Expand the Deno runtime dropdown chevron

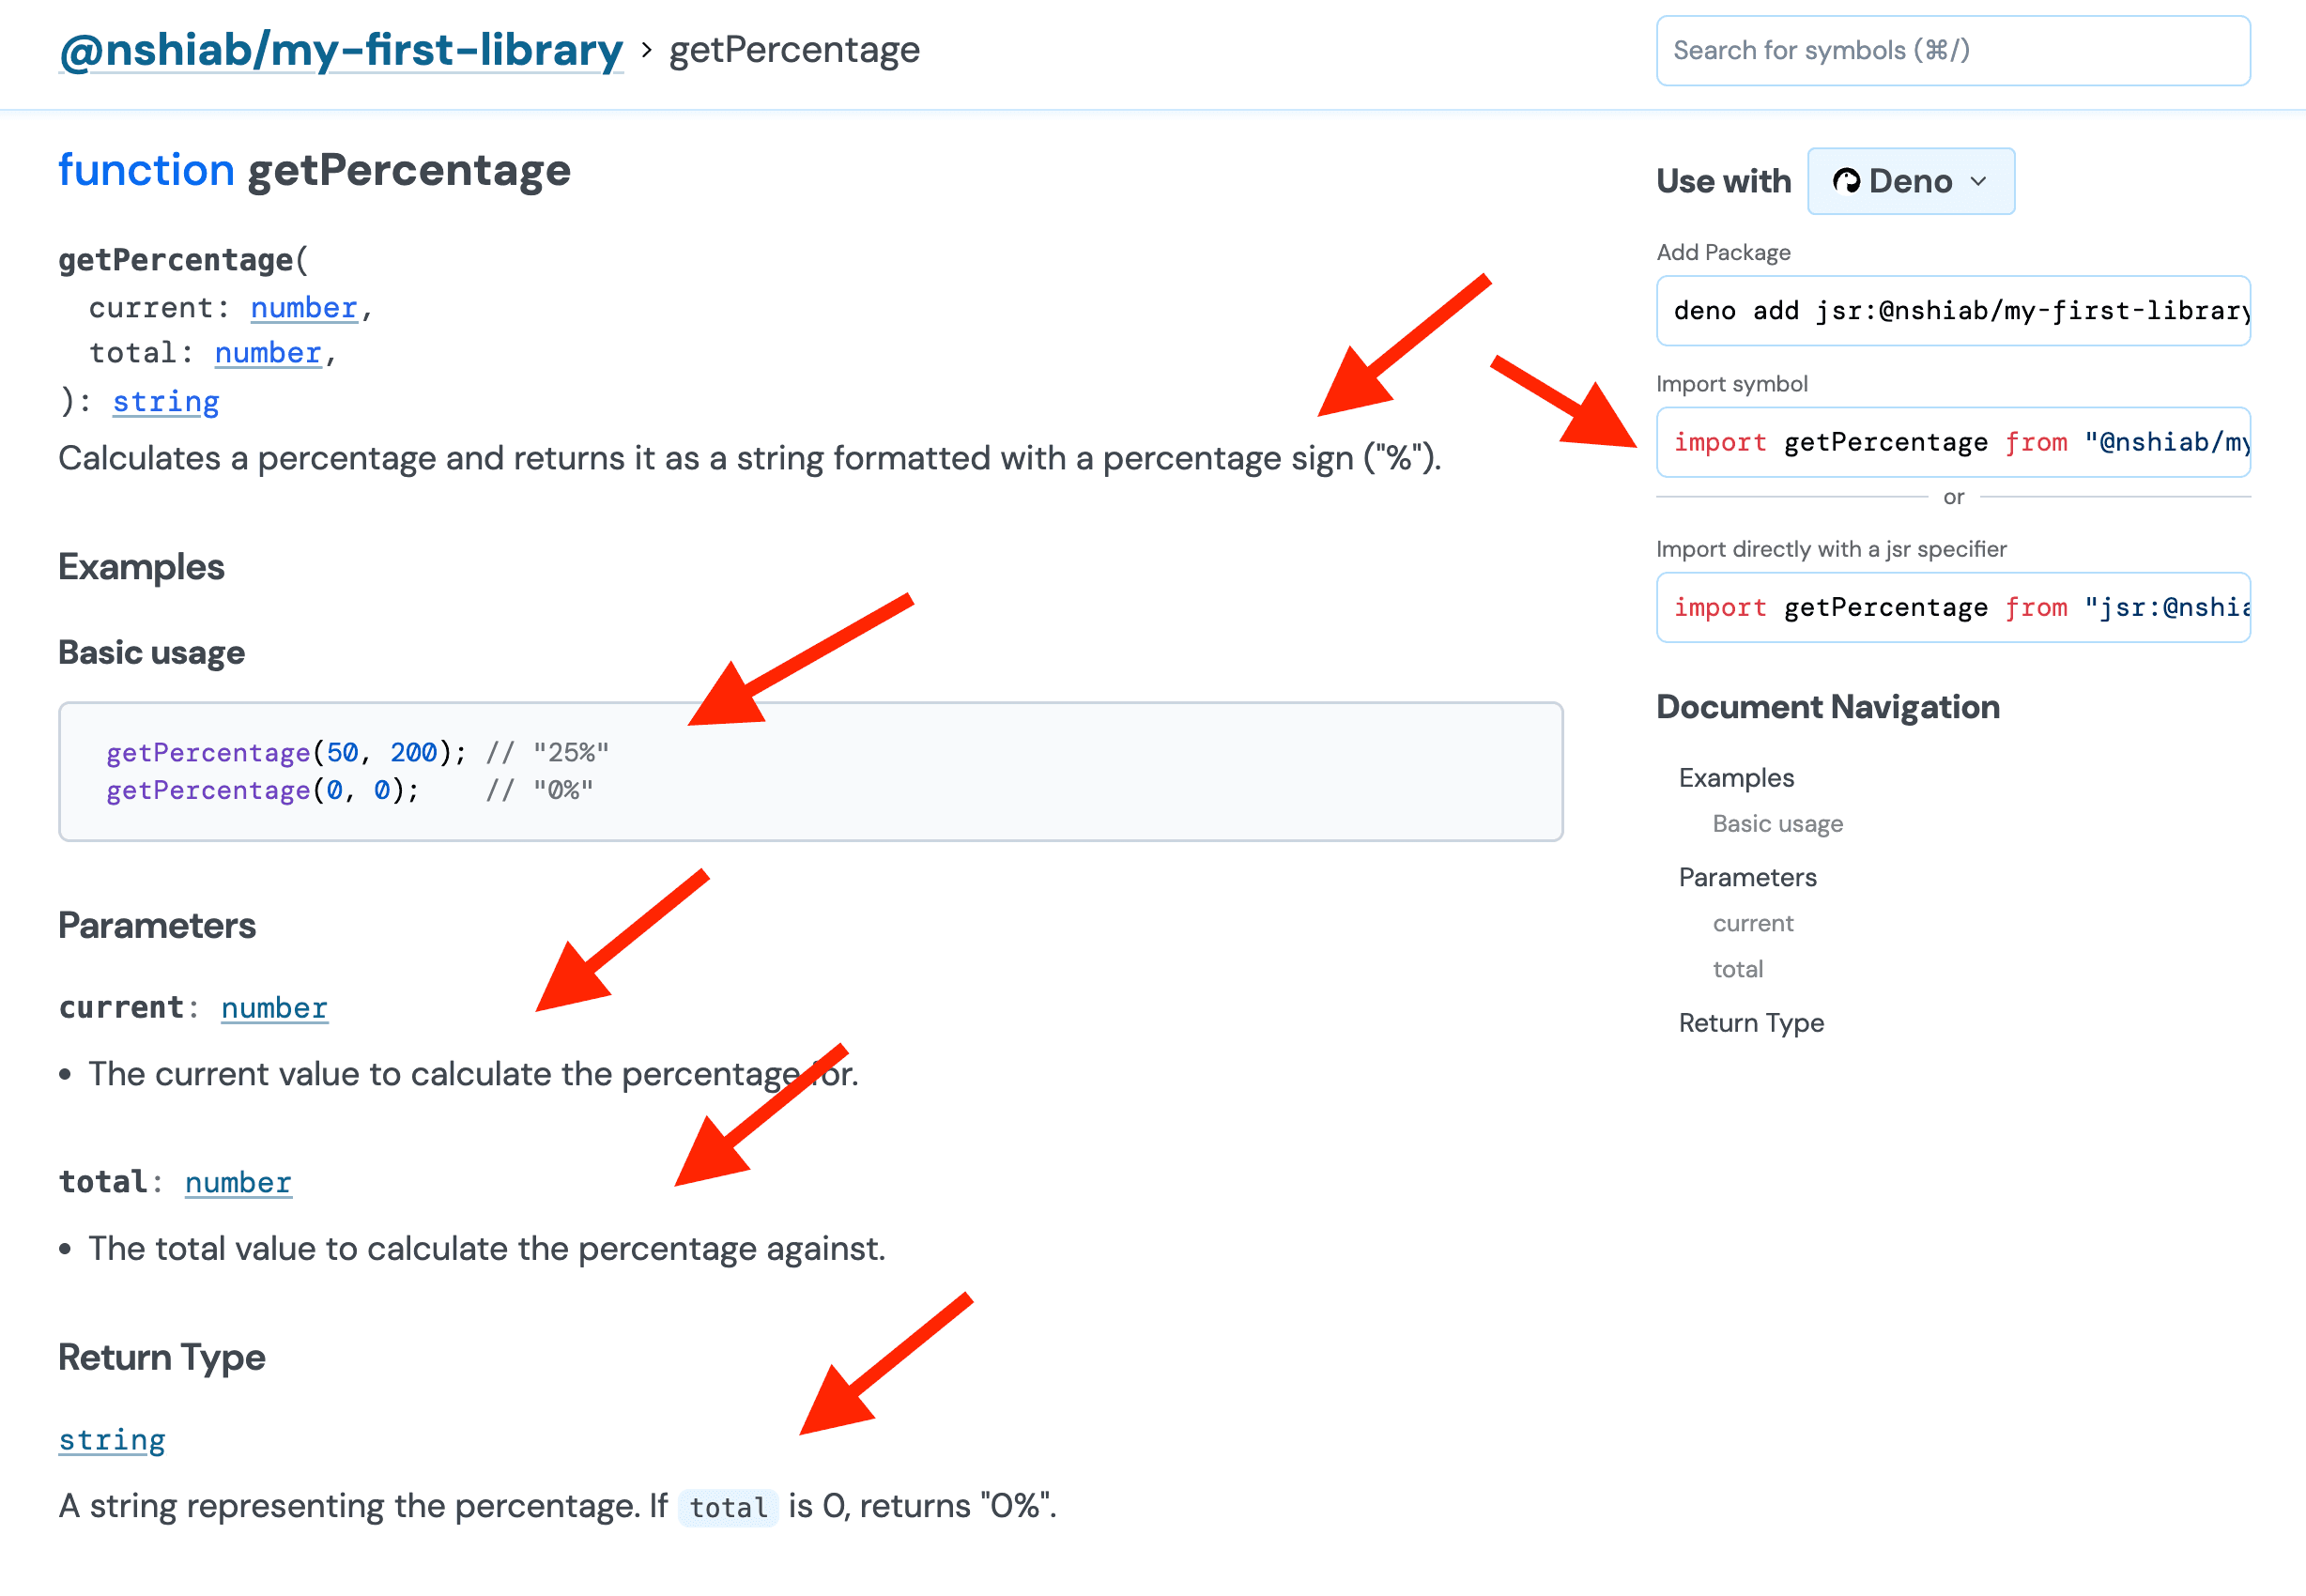(1978, 181)
